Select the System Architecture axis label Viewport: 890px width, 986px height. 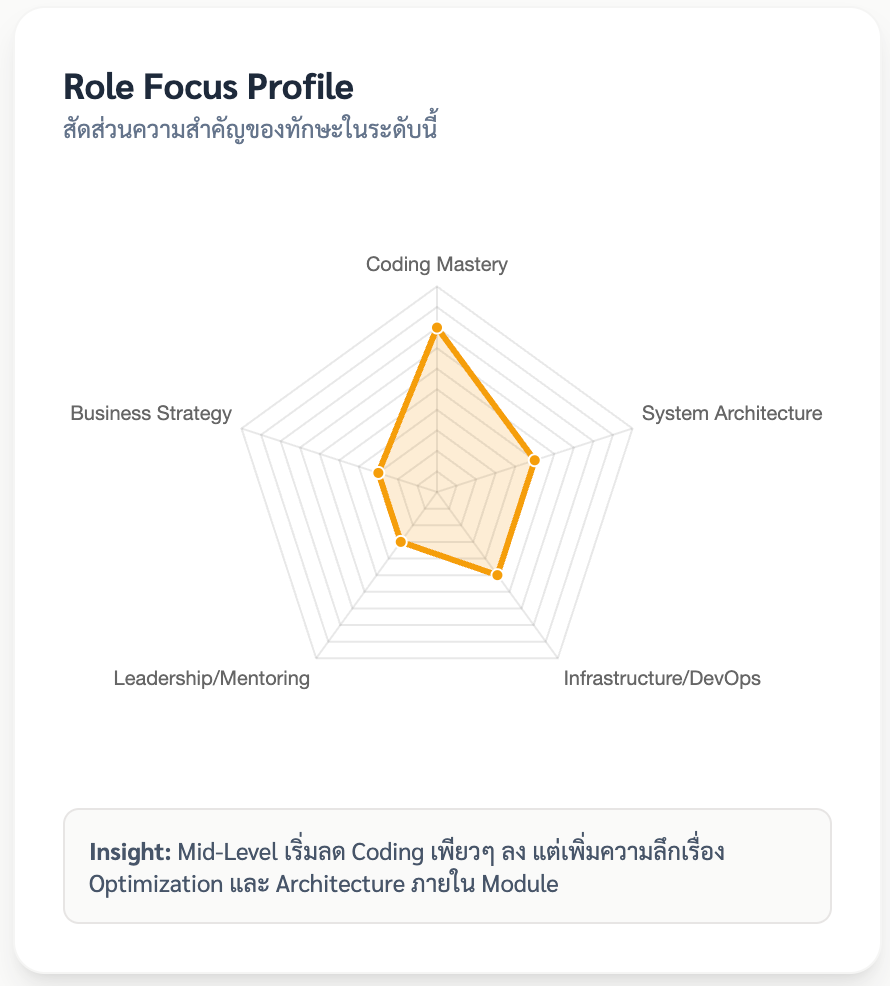coord(731,413)
